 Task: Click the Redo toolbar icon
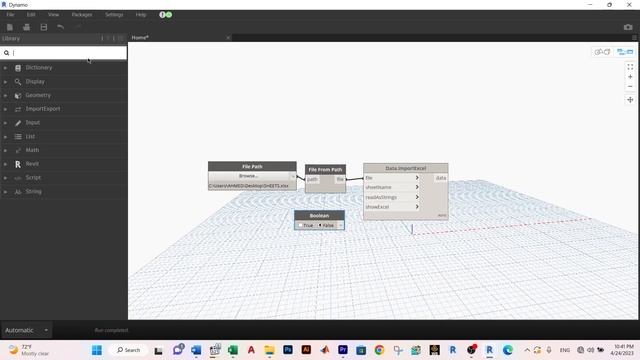click(x=78, y=27)
